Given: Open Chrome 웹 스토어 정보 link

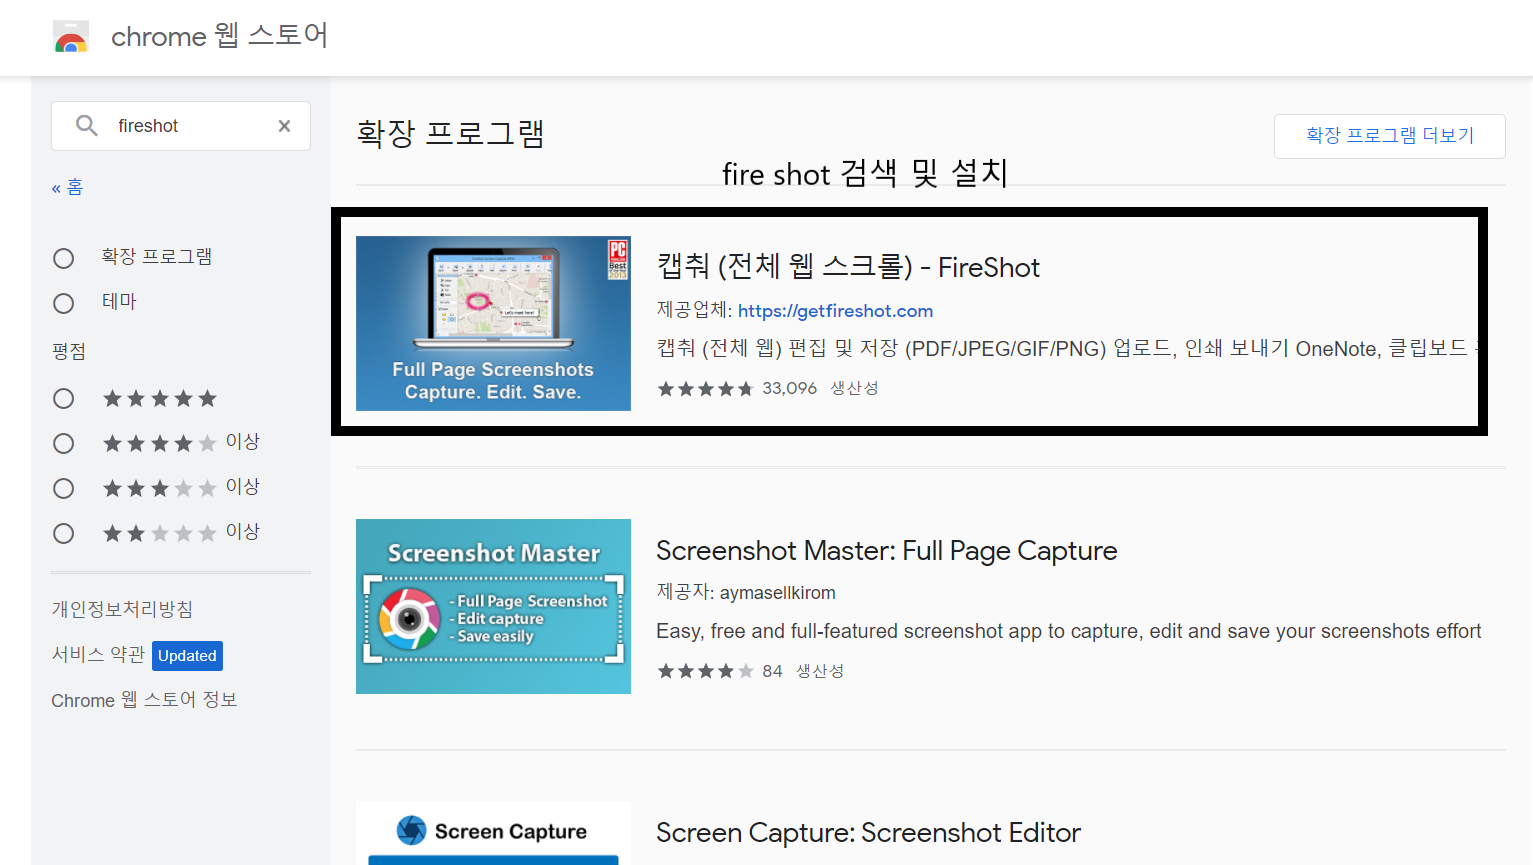Looking at the screenshot, I should (x=144, y=700).
